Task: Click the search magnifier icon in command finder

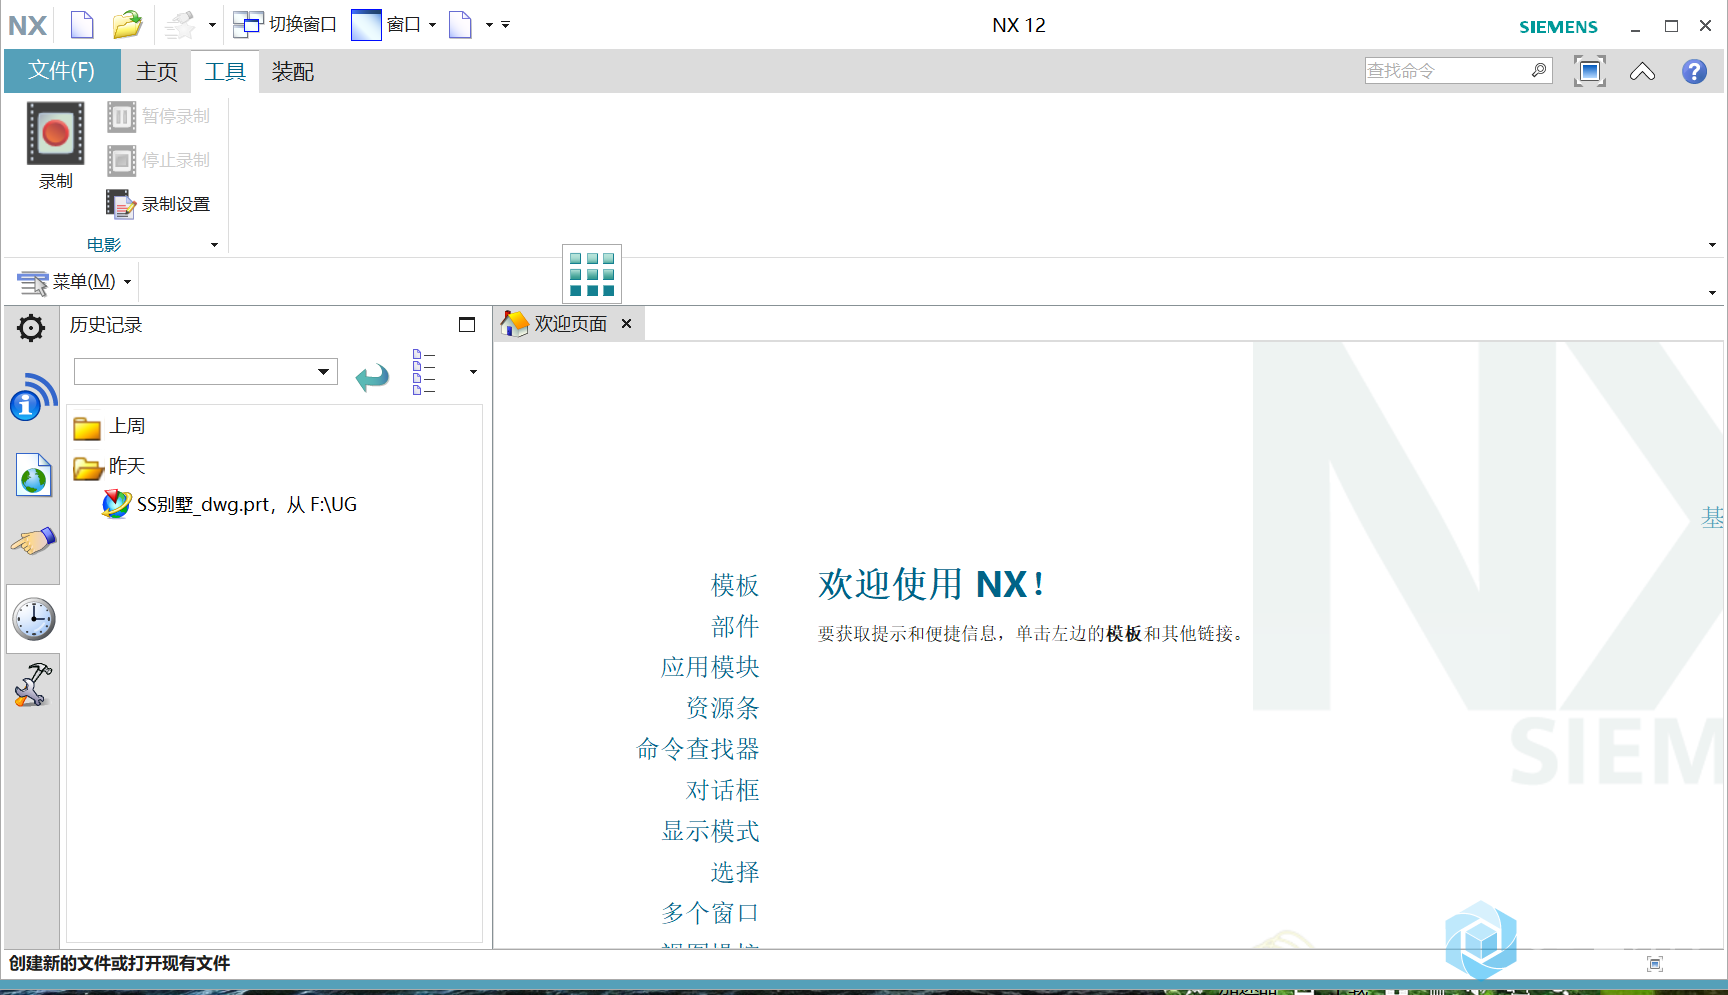Action: click(x=1539, y=70)
